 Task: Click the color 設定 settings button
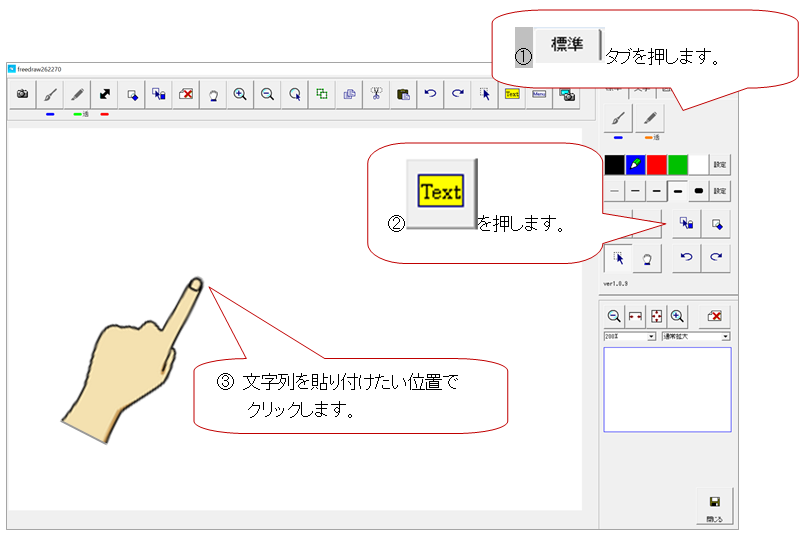coord(720,164)
